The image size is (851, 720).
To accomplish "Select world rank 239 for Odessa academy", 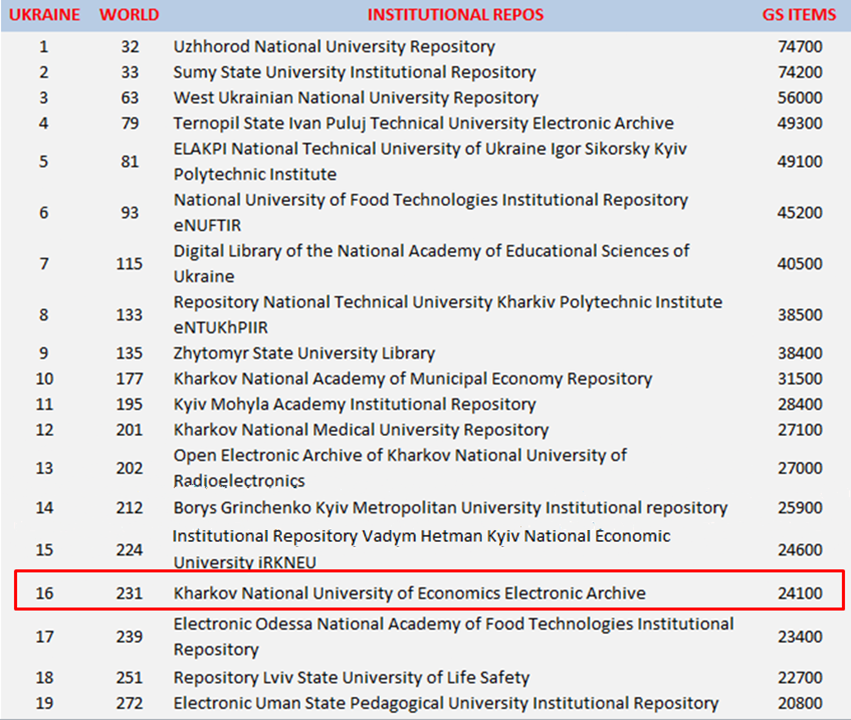I will click(129, 636).
